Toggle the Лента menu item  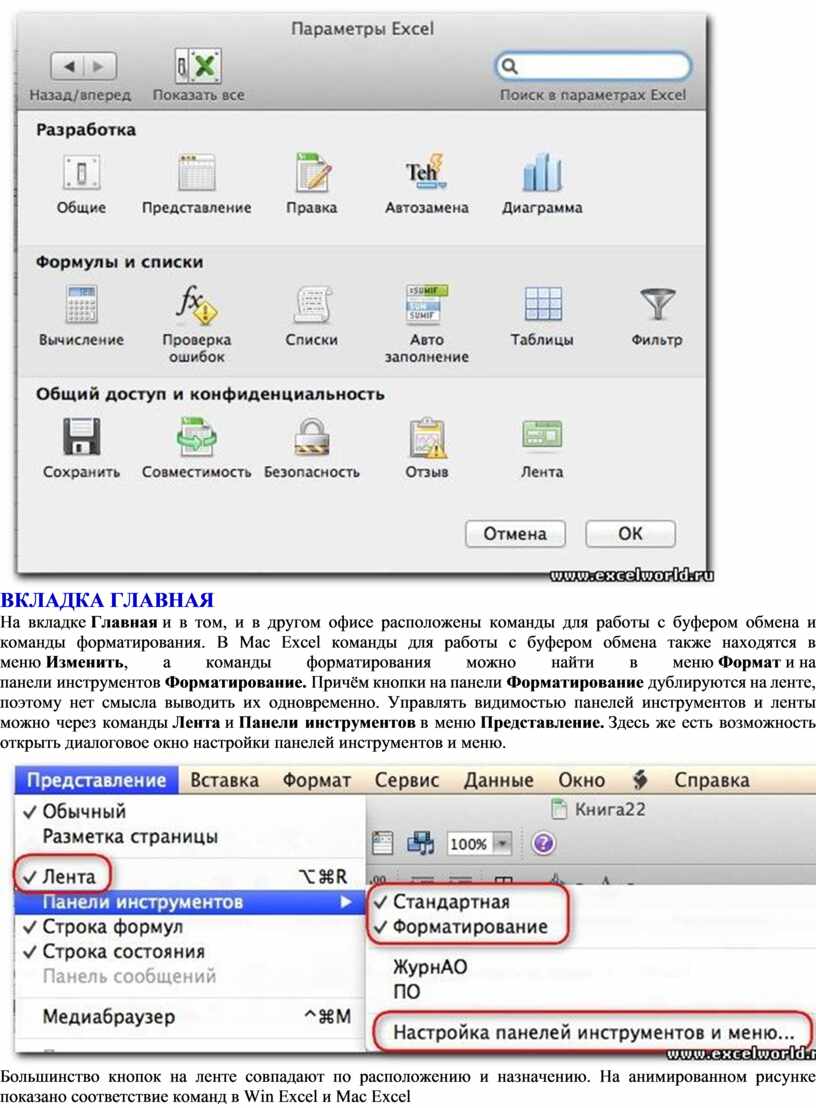[189, 877]
